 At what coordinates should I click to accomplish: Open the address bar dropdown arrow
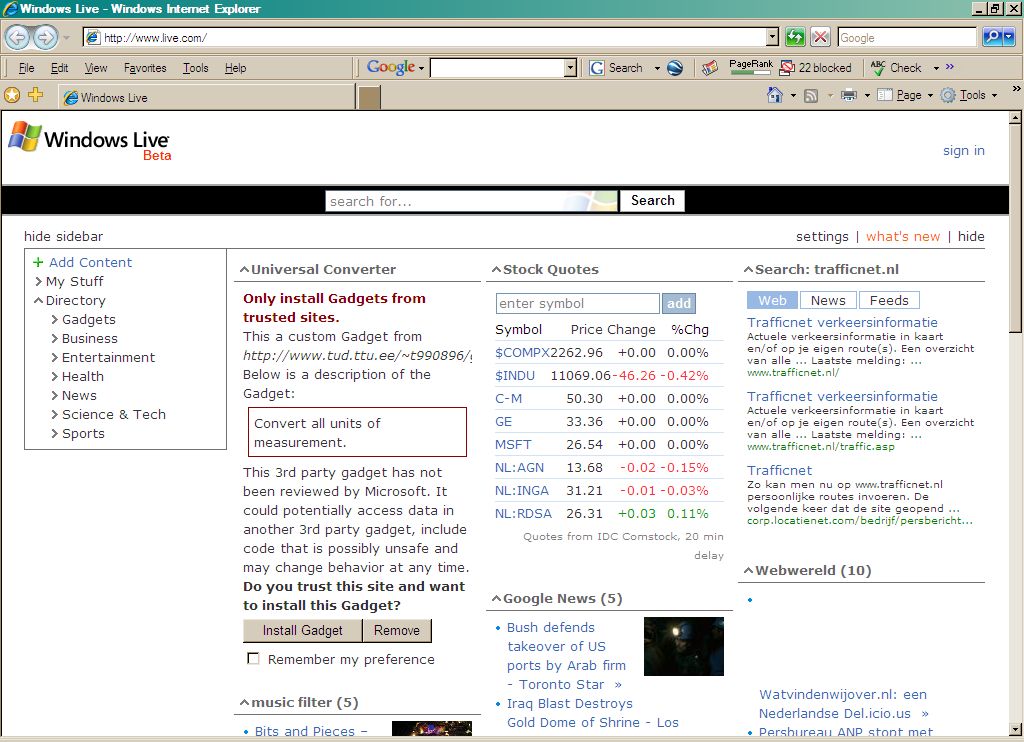[772, 37]
